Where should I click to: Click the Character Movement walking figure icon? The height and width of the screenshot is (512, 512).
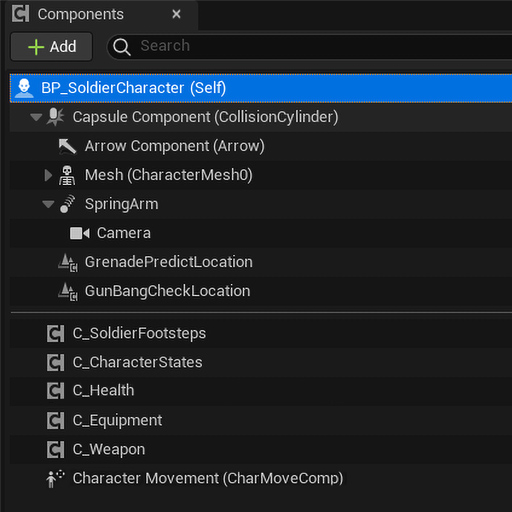(55, 479)
